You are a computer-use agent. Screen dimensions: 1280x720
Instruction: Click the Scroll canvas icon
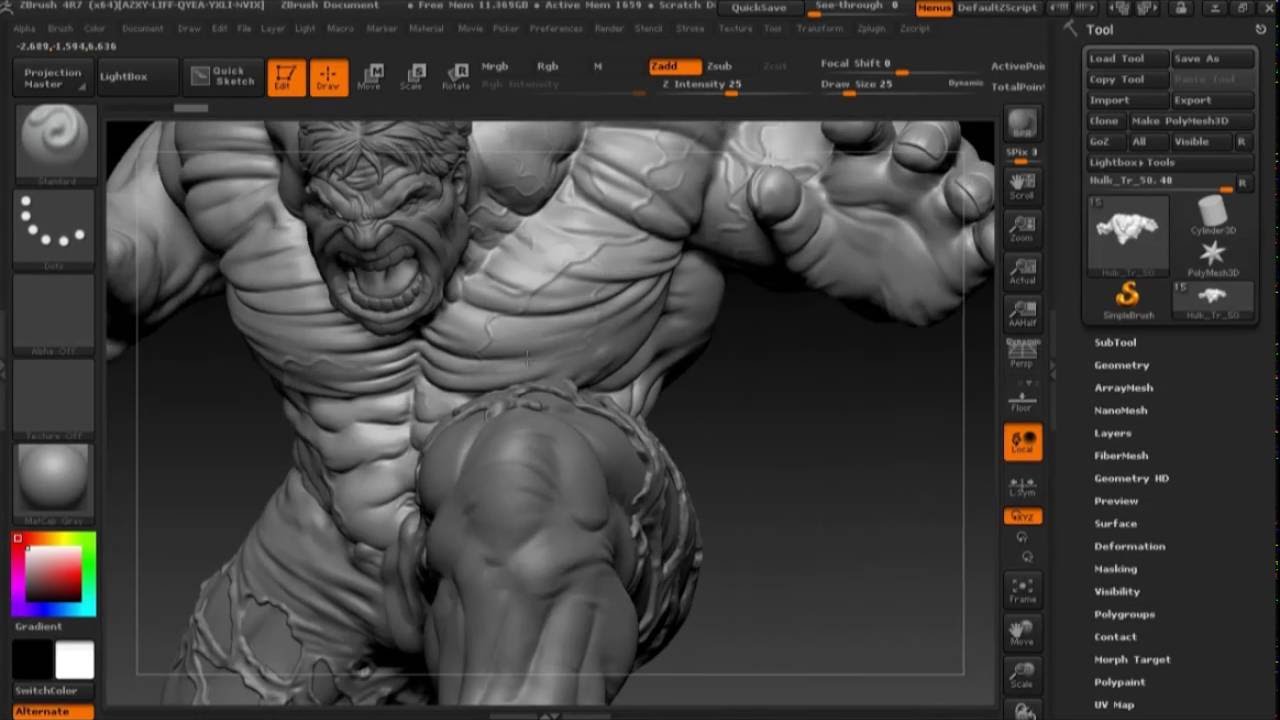[1022, 186]
